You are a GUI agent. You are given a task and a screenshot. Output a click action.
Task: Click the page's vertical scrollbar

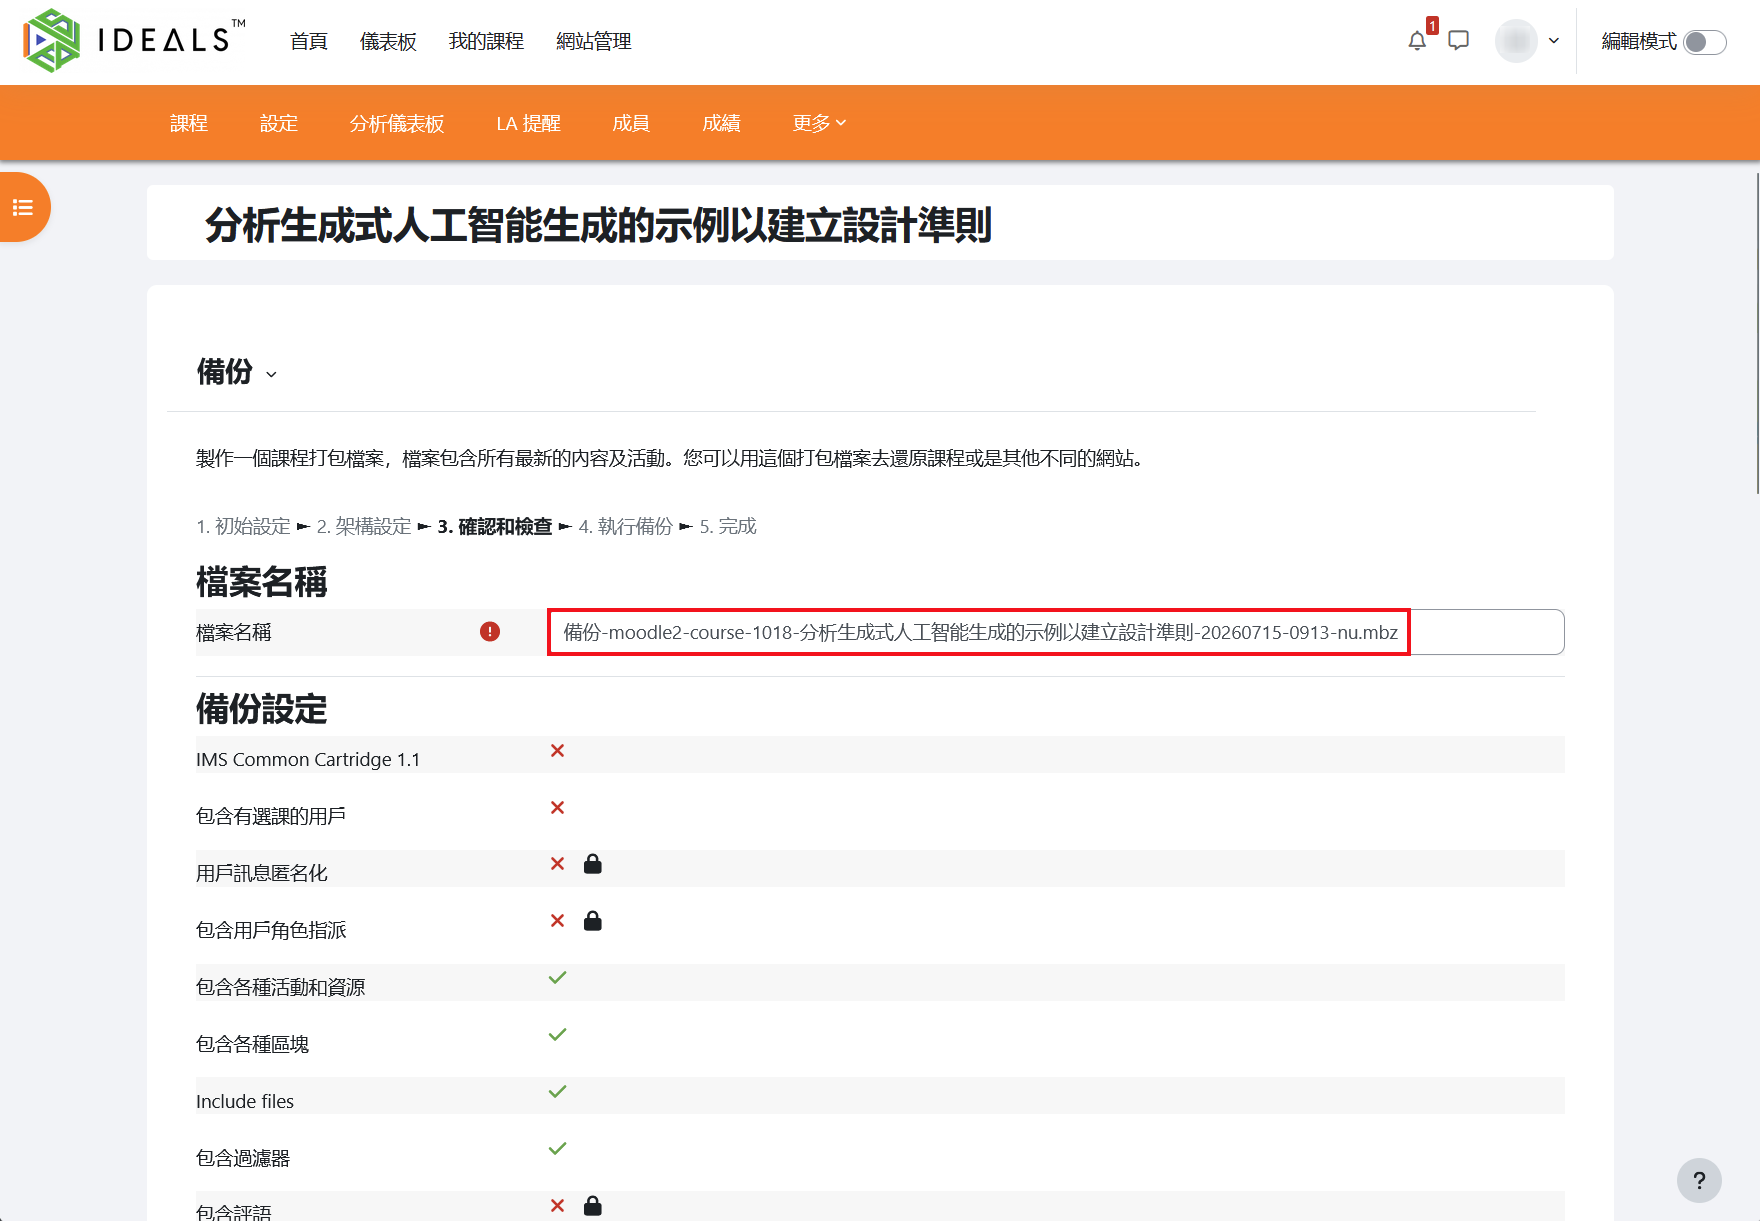coord(1757,333)
